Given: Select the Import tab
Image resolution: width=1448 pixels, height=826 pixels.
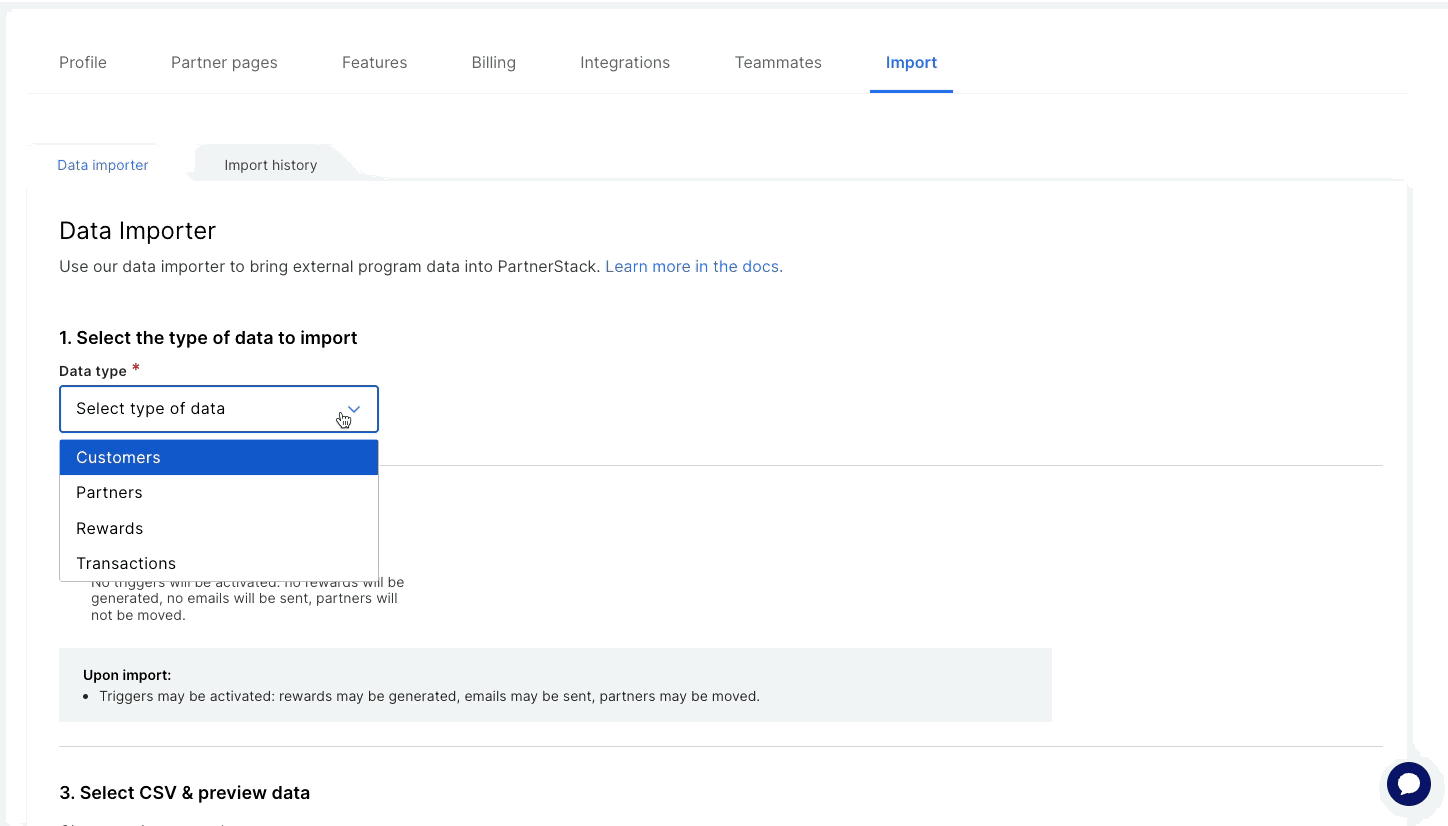Looking at the screenshot, I should 911,62.
